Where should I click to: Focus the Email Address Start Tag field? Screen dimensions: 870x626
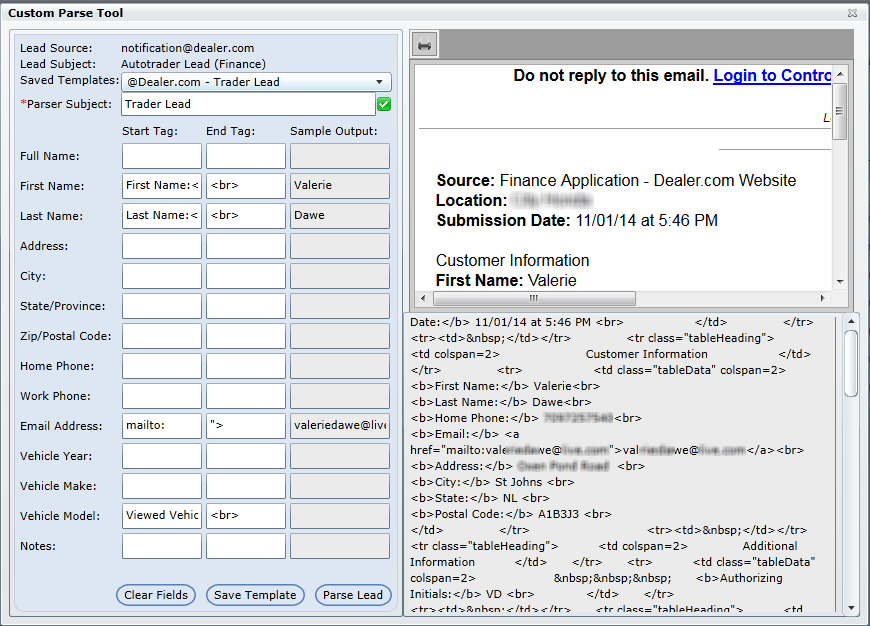pyautogui.click(x=162, y=426)
